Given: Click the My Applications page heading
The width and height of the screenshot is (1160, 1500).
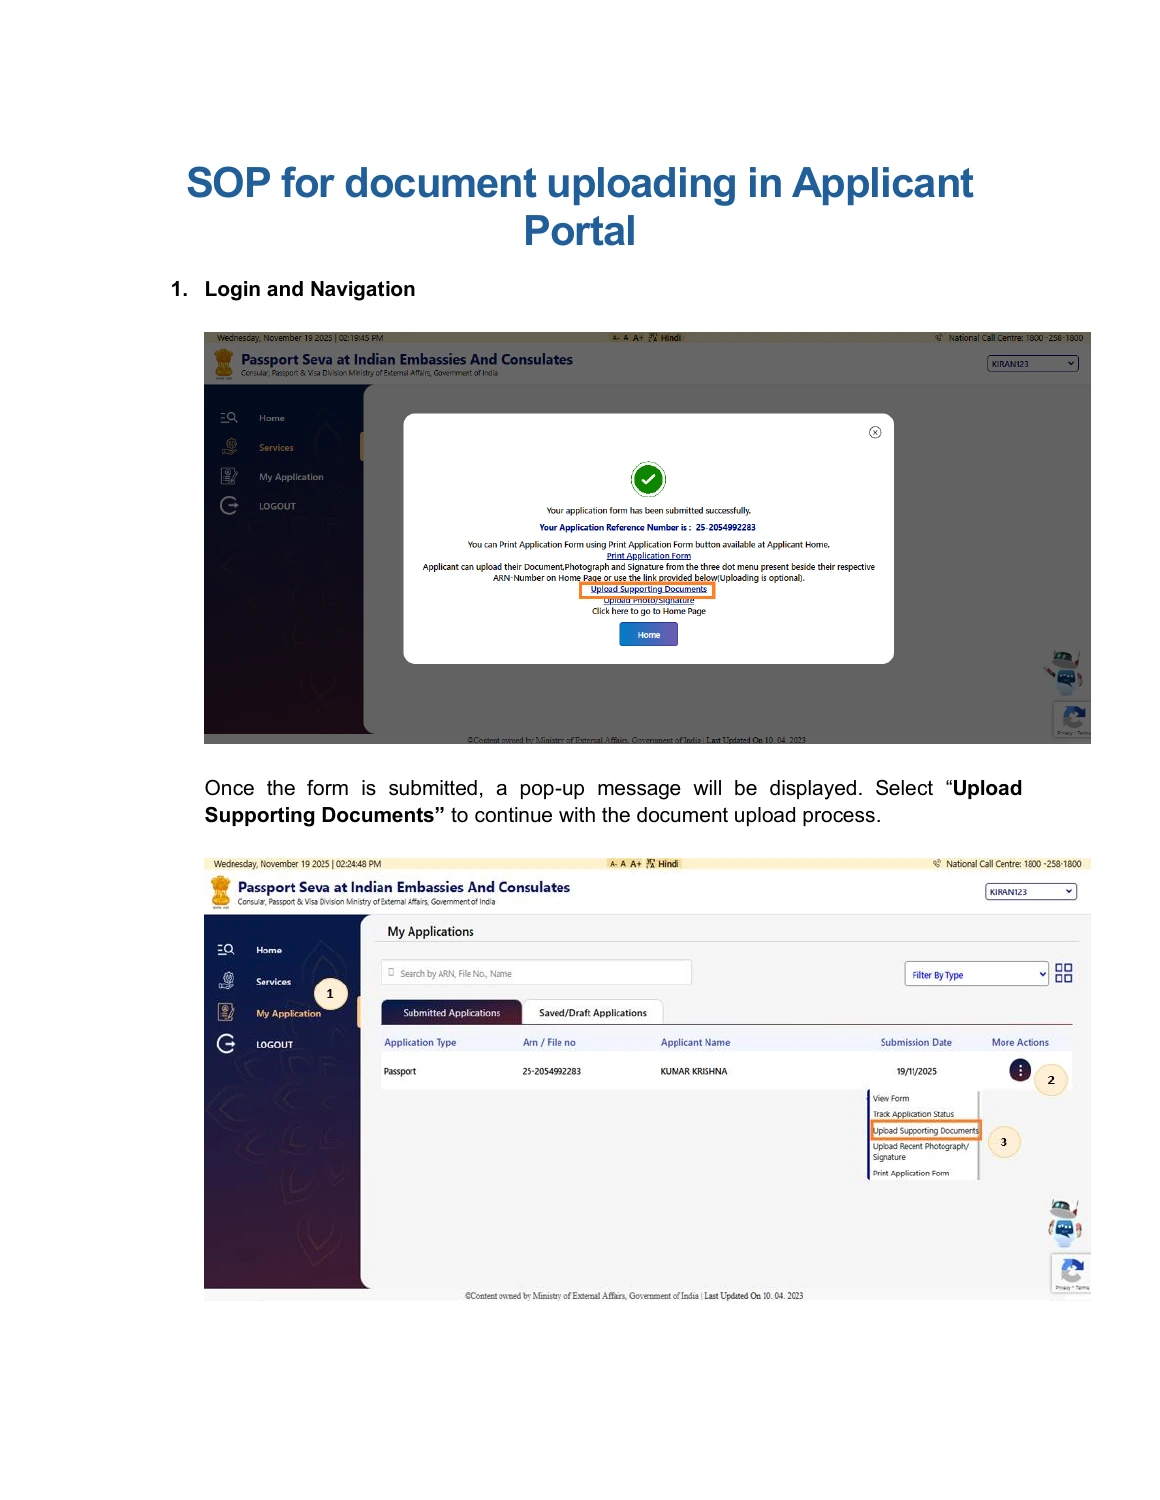Looking at the screenshot, I should tap(431, 931).
